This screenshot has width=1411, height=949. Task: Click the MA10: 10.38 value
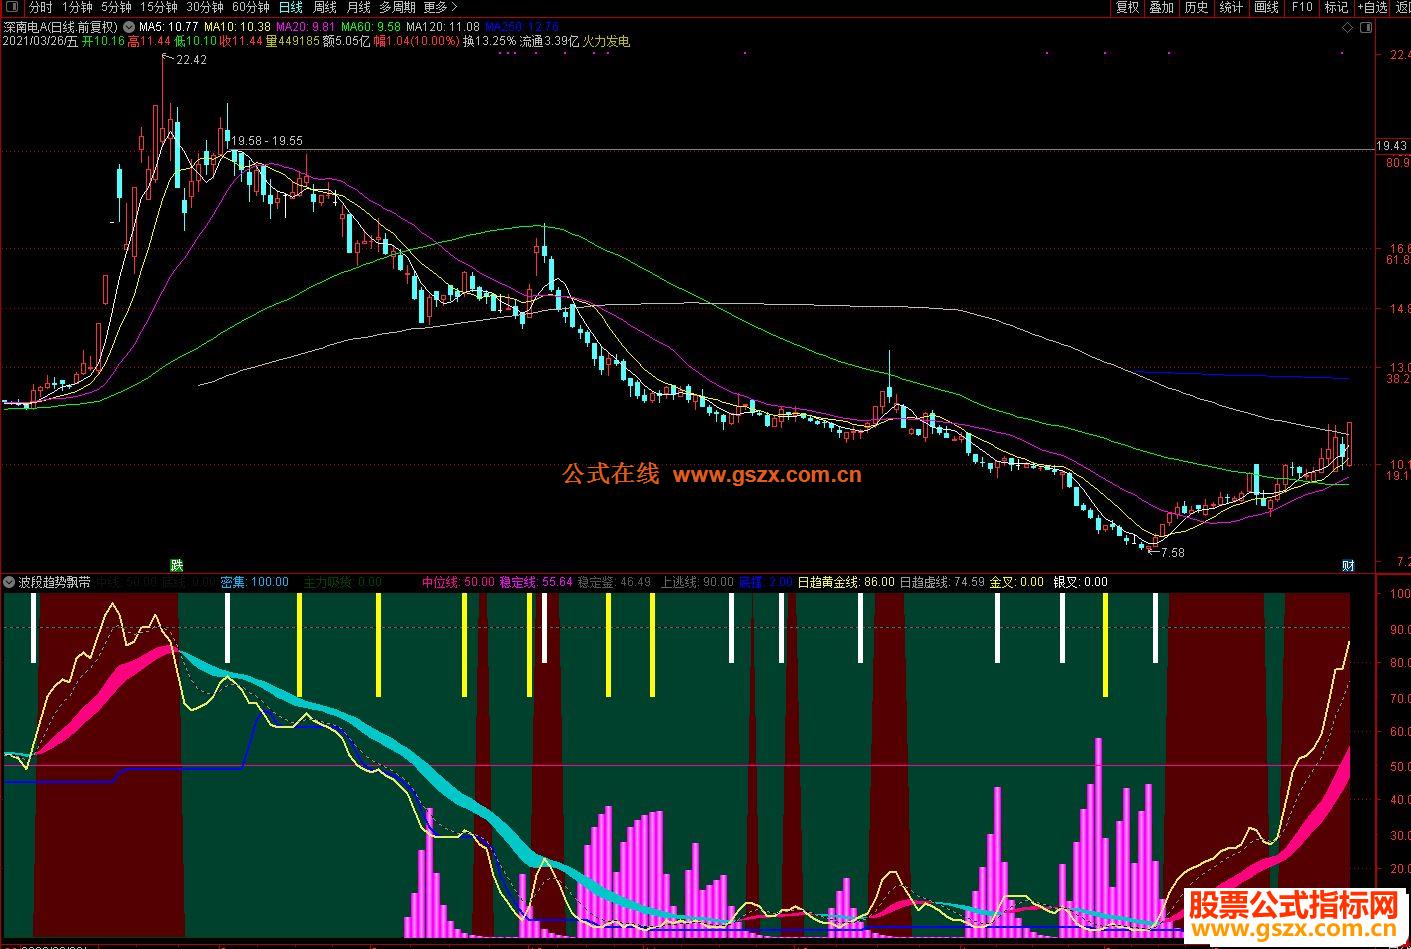point(238,27)
